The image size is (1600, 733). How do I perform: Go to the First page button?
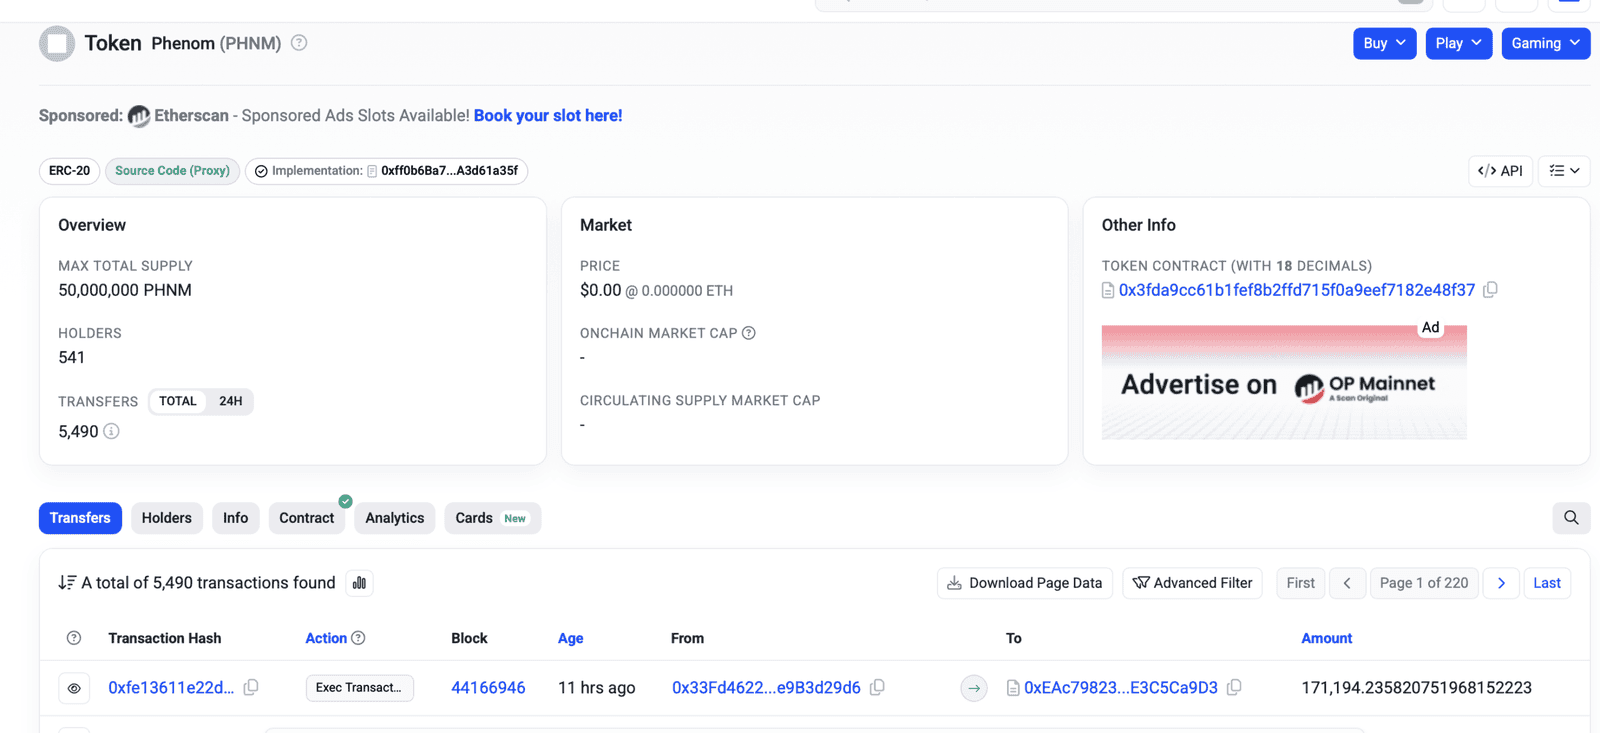pyautogui.click(x=1301, y=583)
